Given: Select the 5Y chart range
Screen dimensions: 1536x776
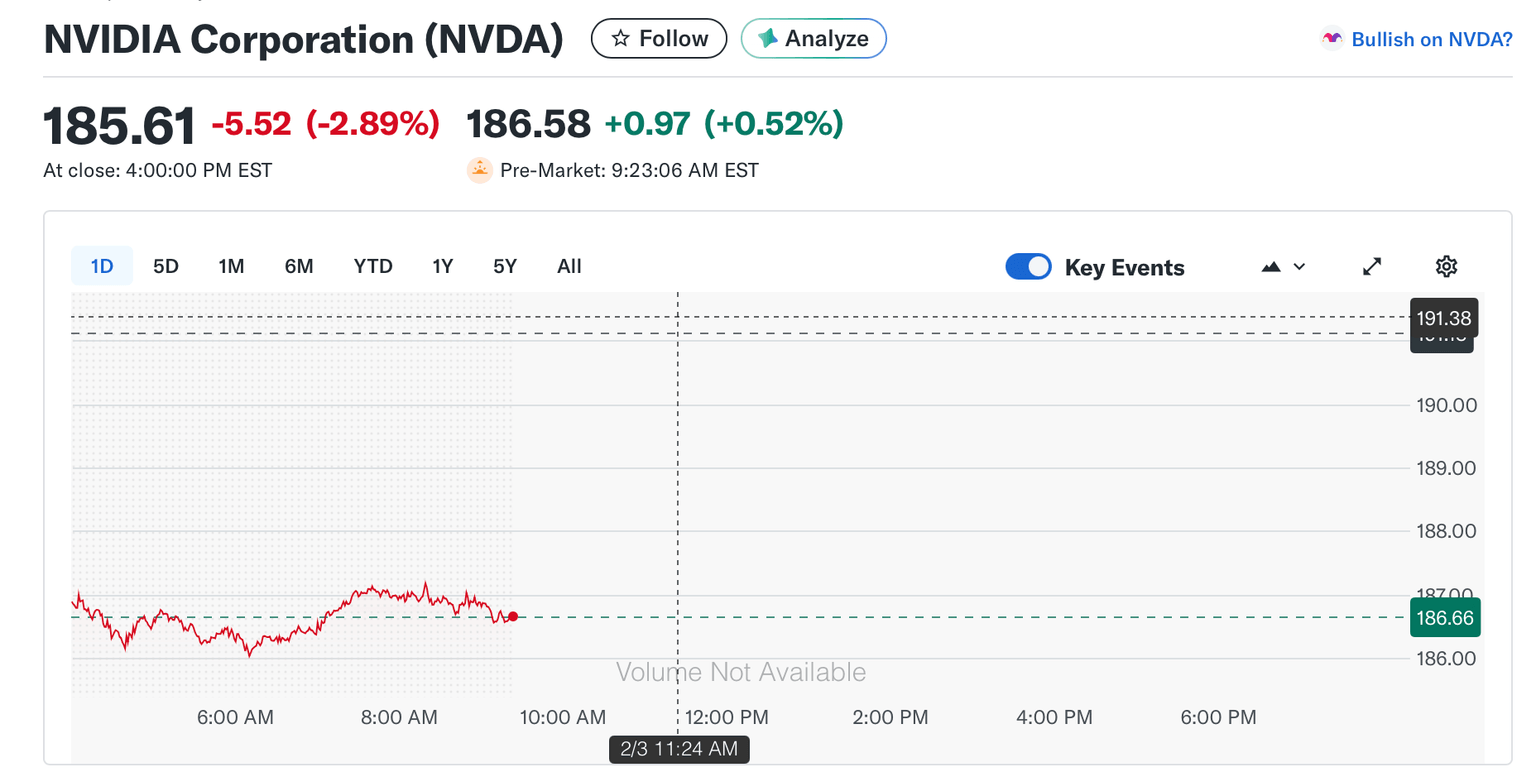Looking at the screenshot, I should 505,266.
